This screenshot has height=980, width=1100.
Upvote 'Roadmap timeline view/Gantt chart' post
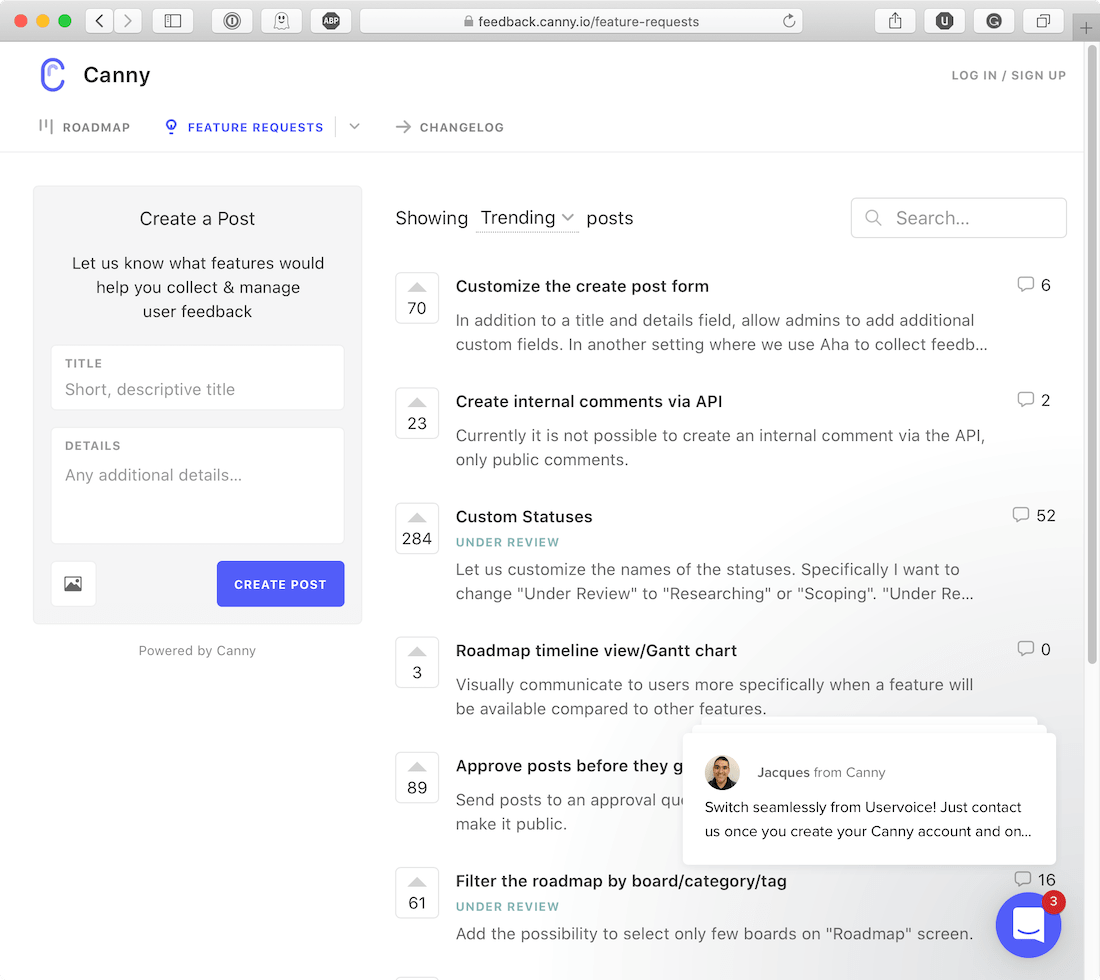[417, 662]
